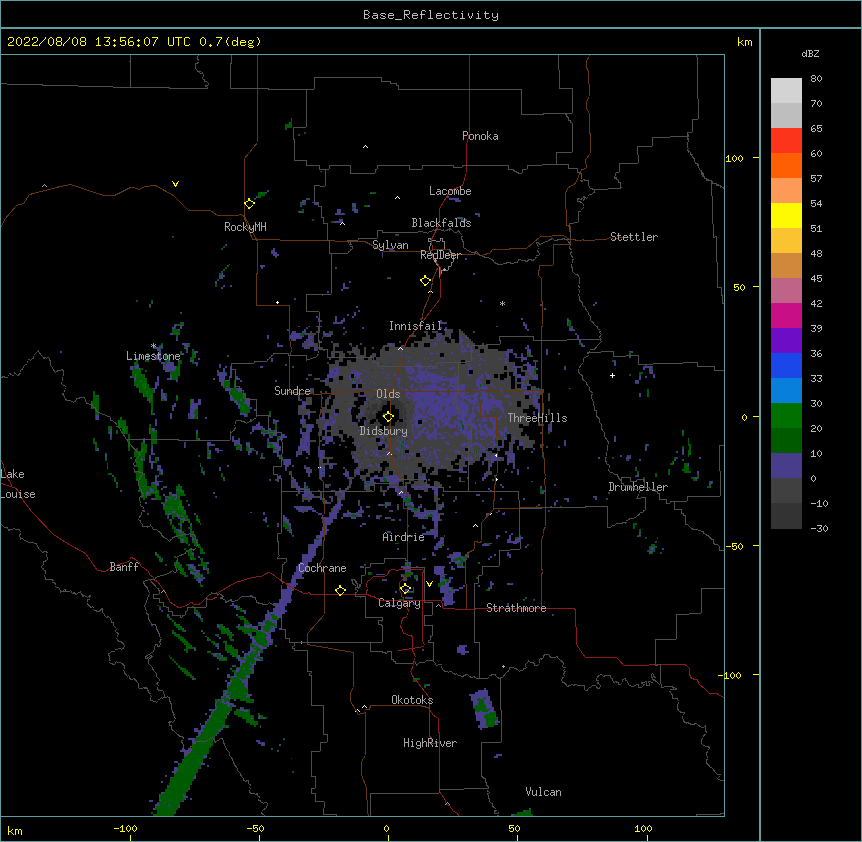
Task: Click the 60 dBZ red color swatch
Action: point(786,140)
